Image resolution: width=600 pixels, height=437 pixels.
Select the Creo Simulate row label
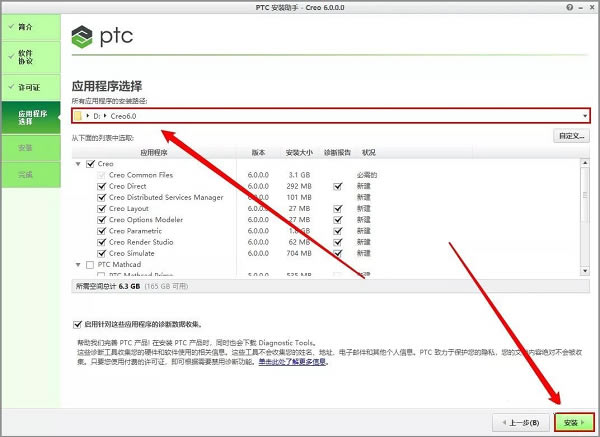[132, 253]
